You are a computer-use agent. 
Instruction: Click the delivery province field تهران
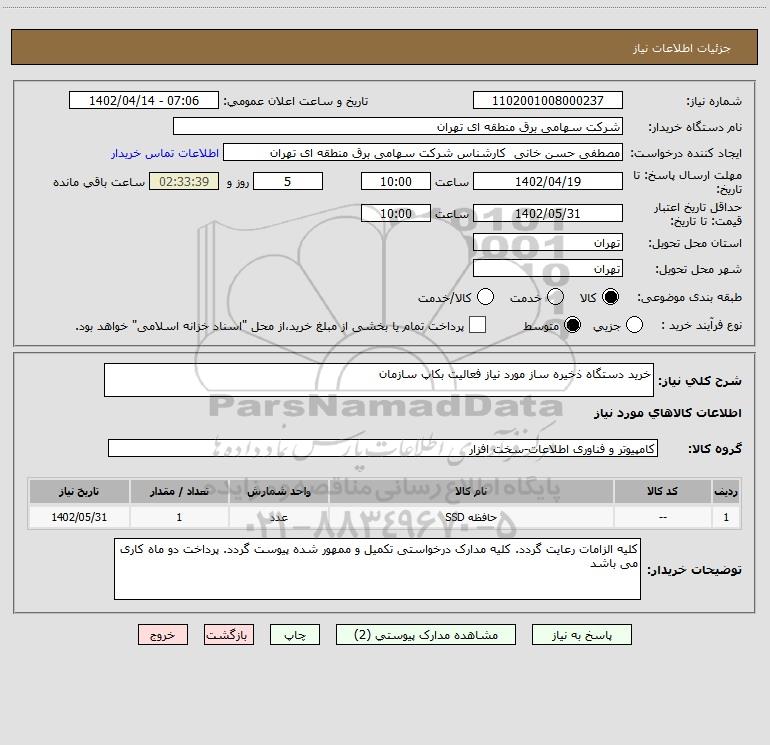click(548, 243)
